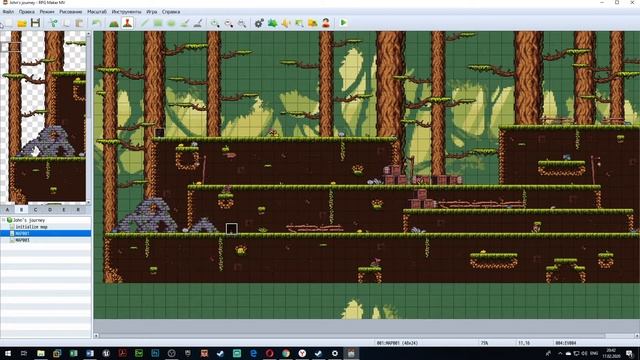Open the Windows notification center icon
Viewport: 640px width, 360px height.
(x=630, y=353)
